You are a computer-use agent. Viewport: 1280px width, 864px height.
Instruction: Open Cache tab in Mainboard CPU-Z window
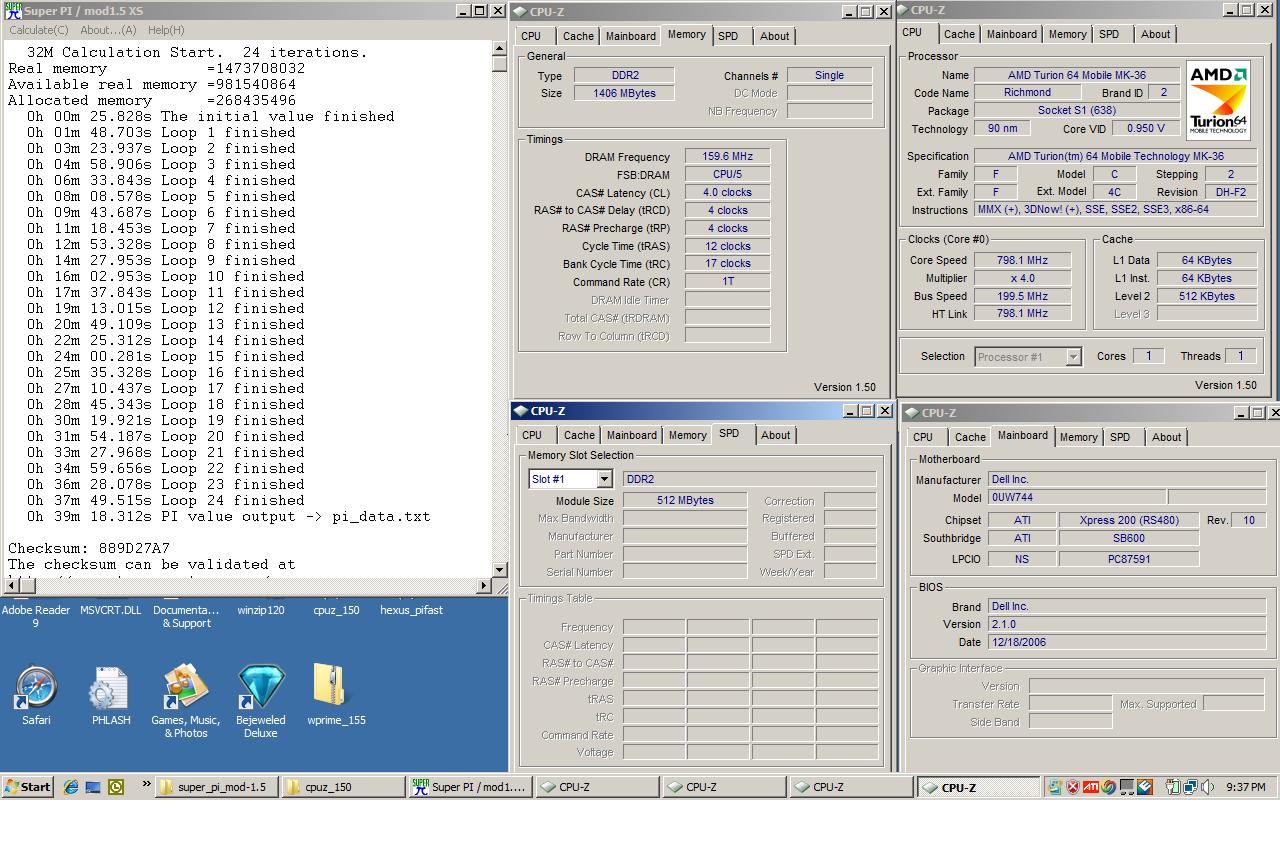pyautogui.click(x=970, y=437)
